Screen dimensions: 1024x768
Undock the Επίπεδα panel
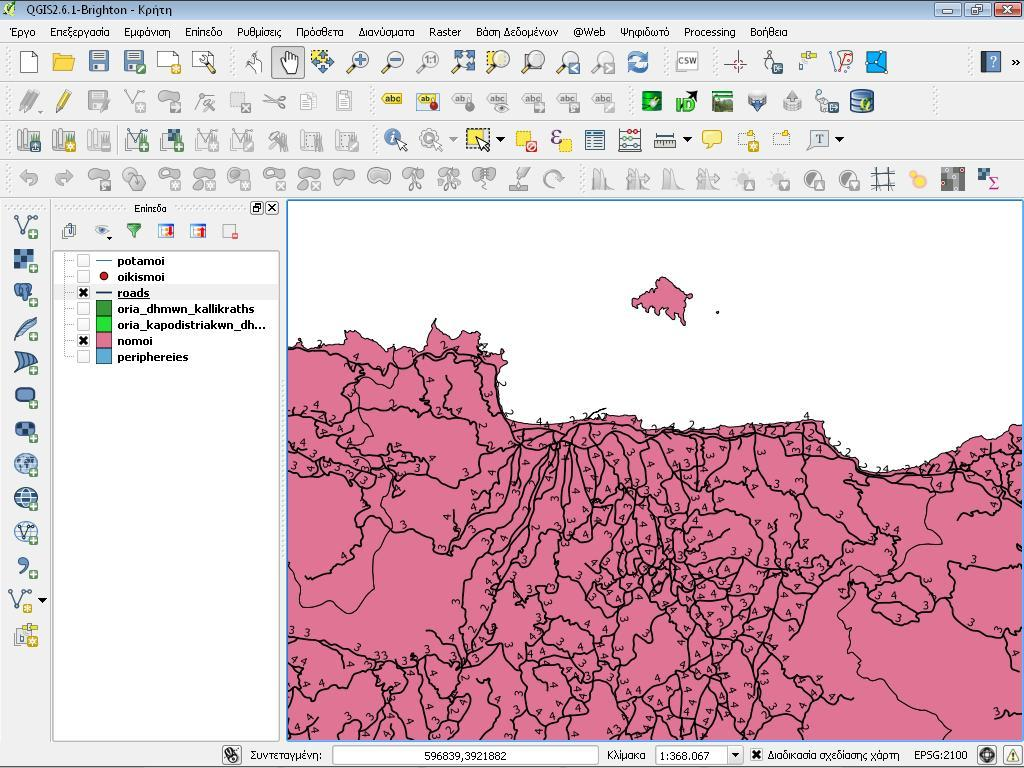[x=257, y=208]
